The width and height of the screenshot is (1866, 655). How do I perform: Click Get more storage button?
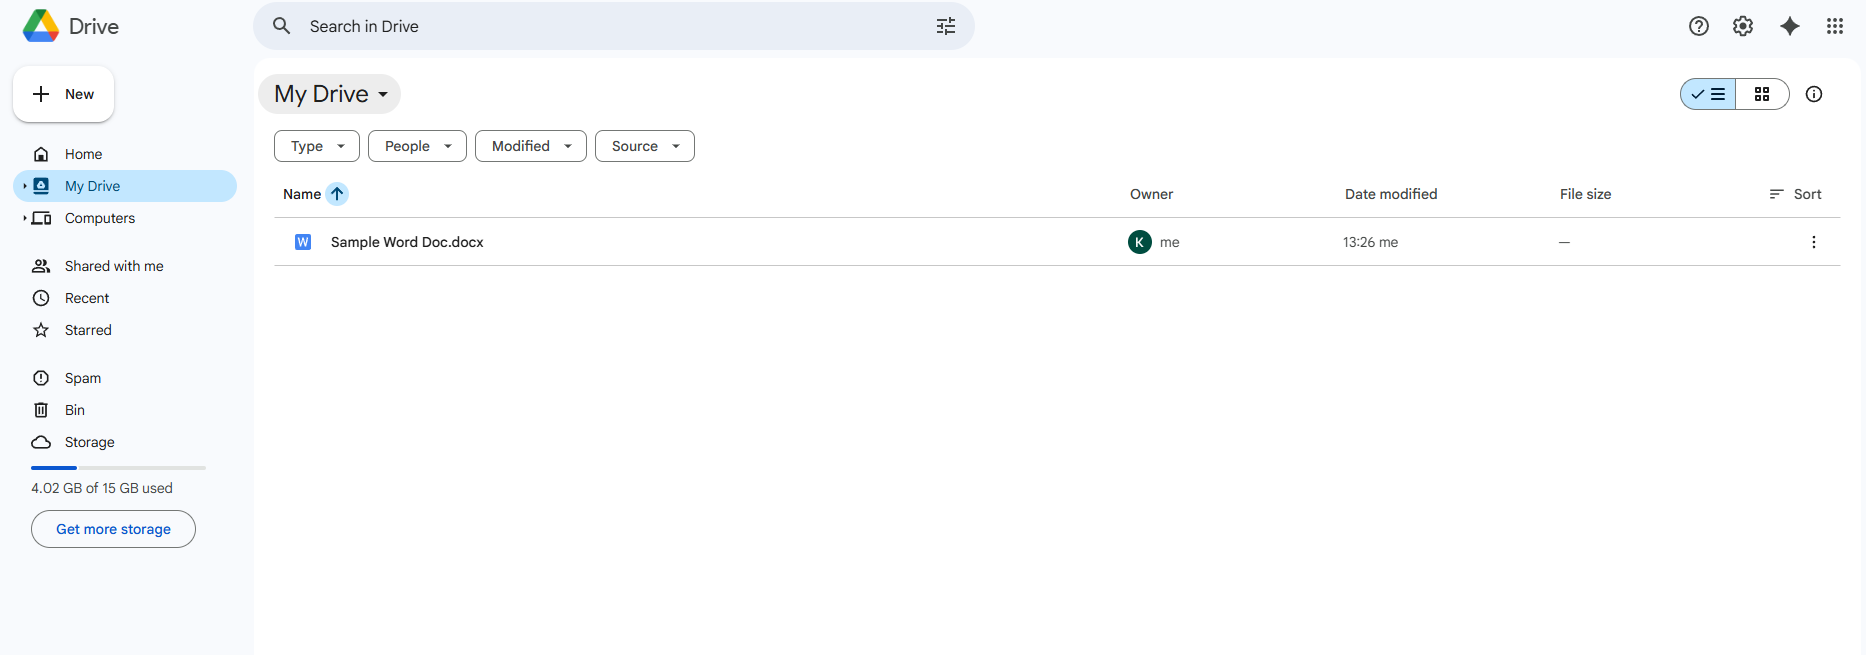point(113,529)
